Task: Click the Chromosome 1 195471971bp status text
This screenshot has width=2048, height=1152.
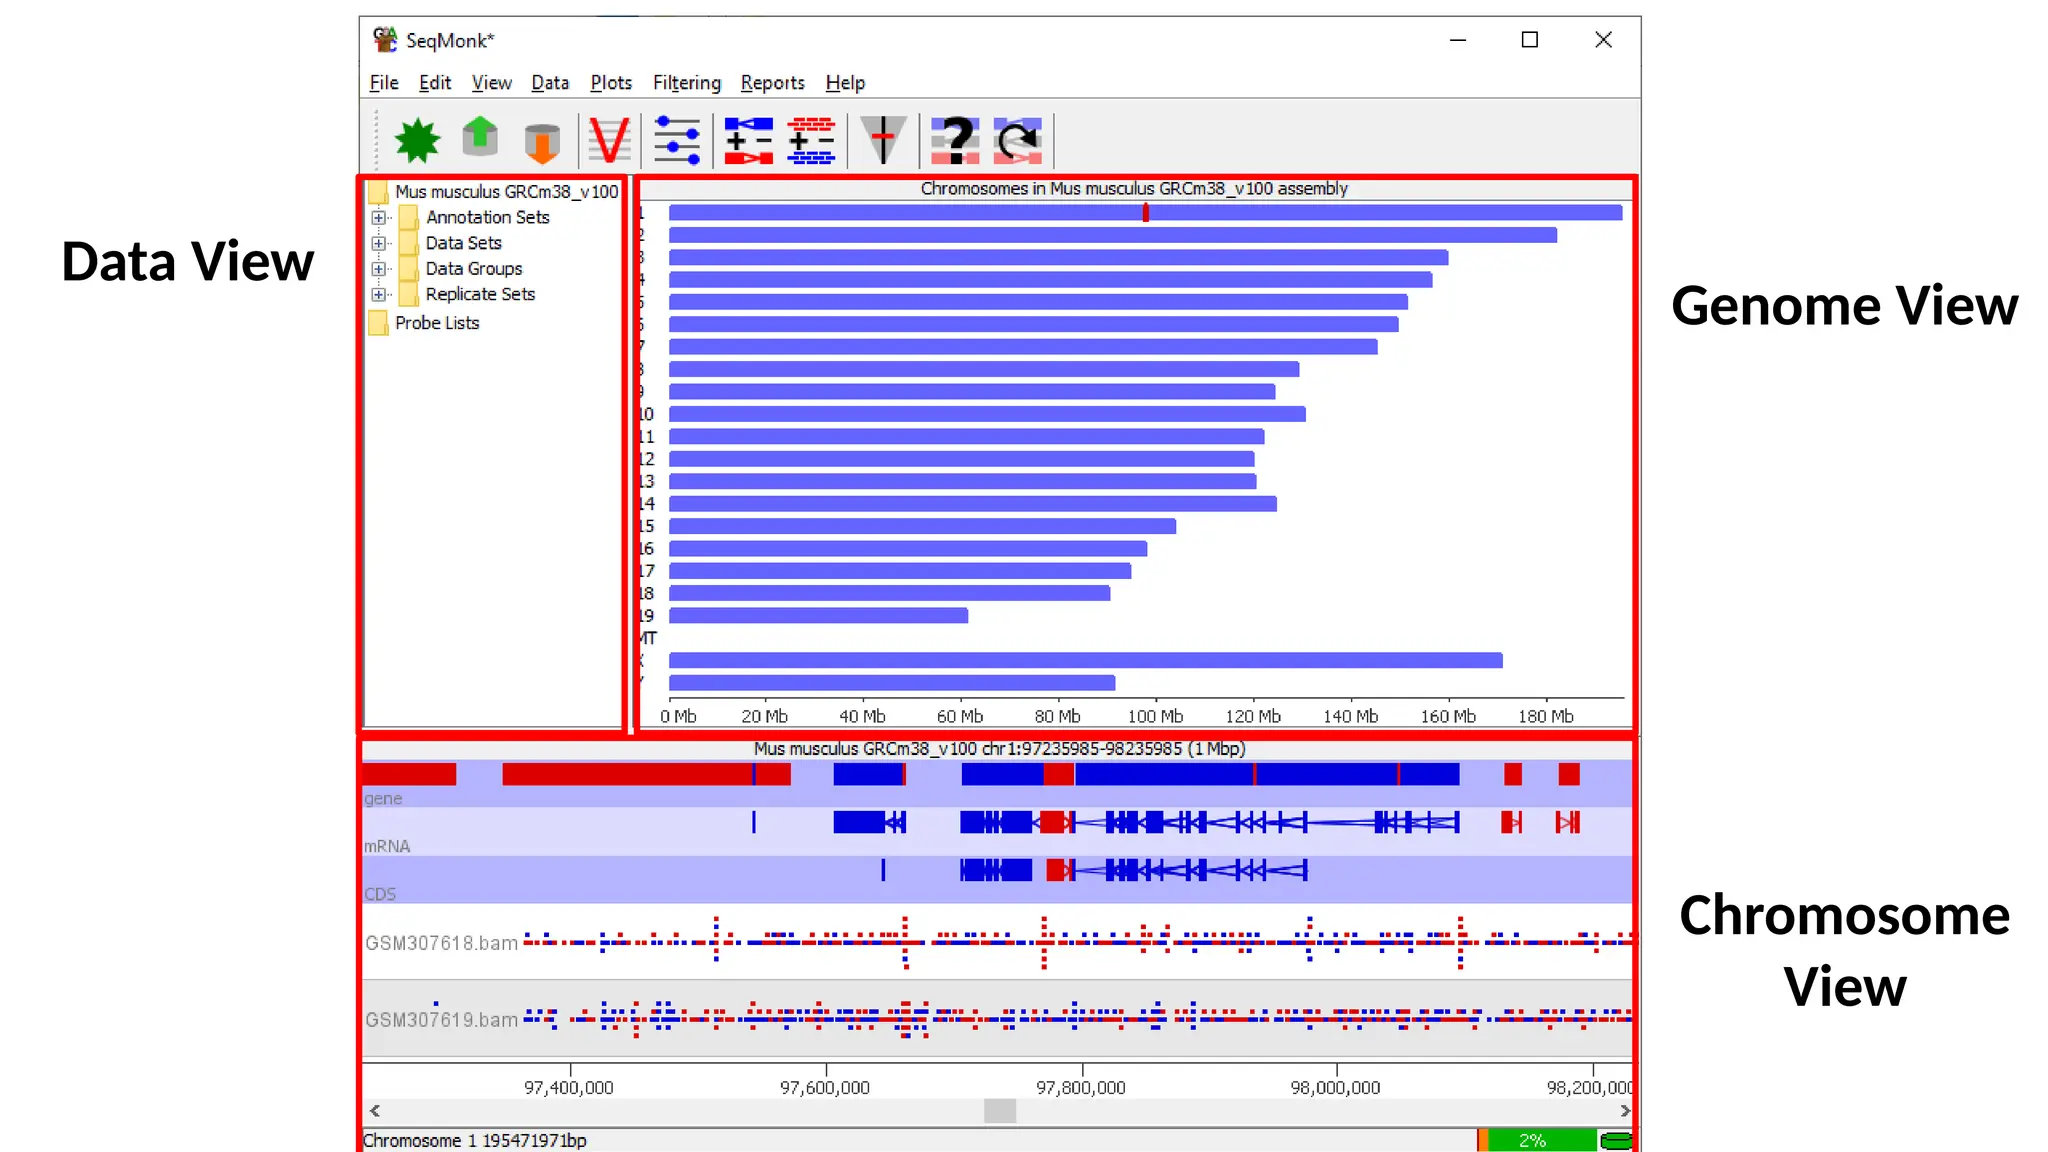Action: point(475,1141)
